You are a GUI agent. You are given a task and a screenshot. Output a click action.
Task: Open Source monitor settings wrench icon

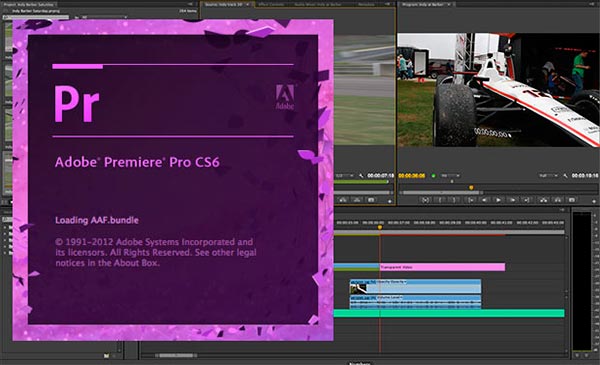(x=361, y=176)
